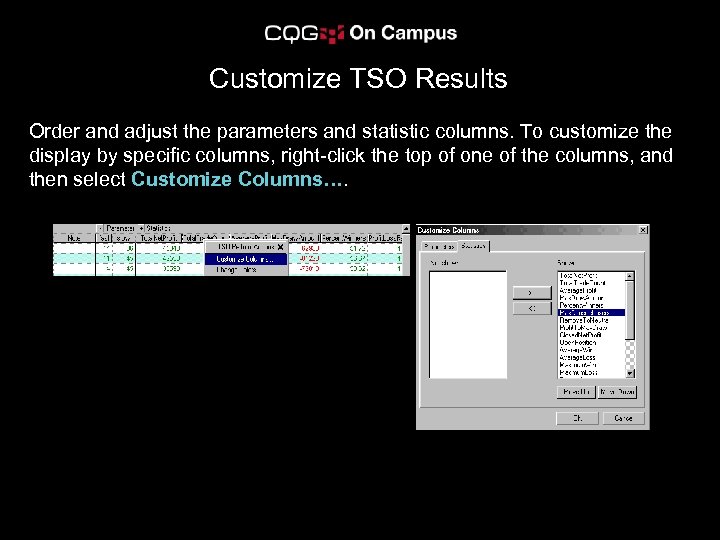Click the TotalNetProfit column header
This screenshot has width=720, height=540.
(158, 238)
